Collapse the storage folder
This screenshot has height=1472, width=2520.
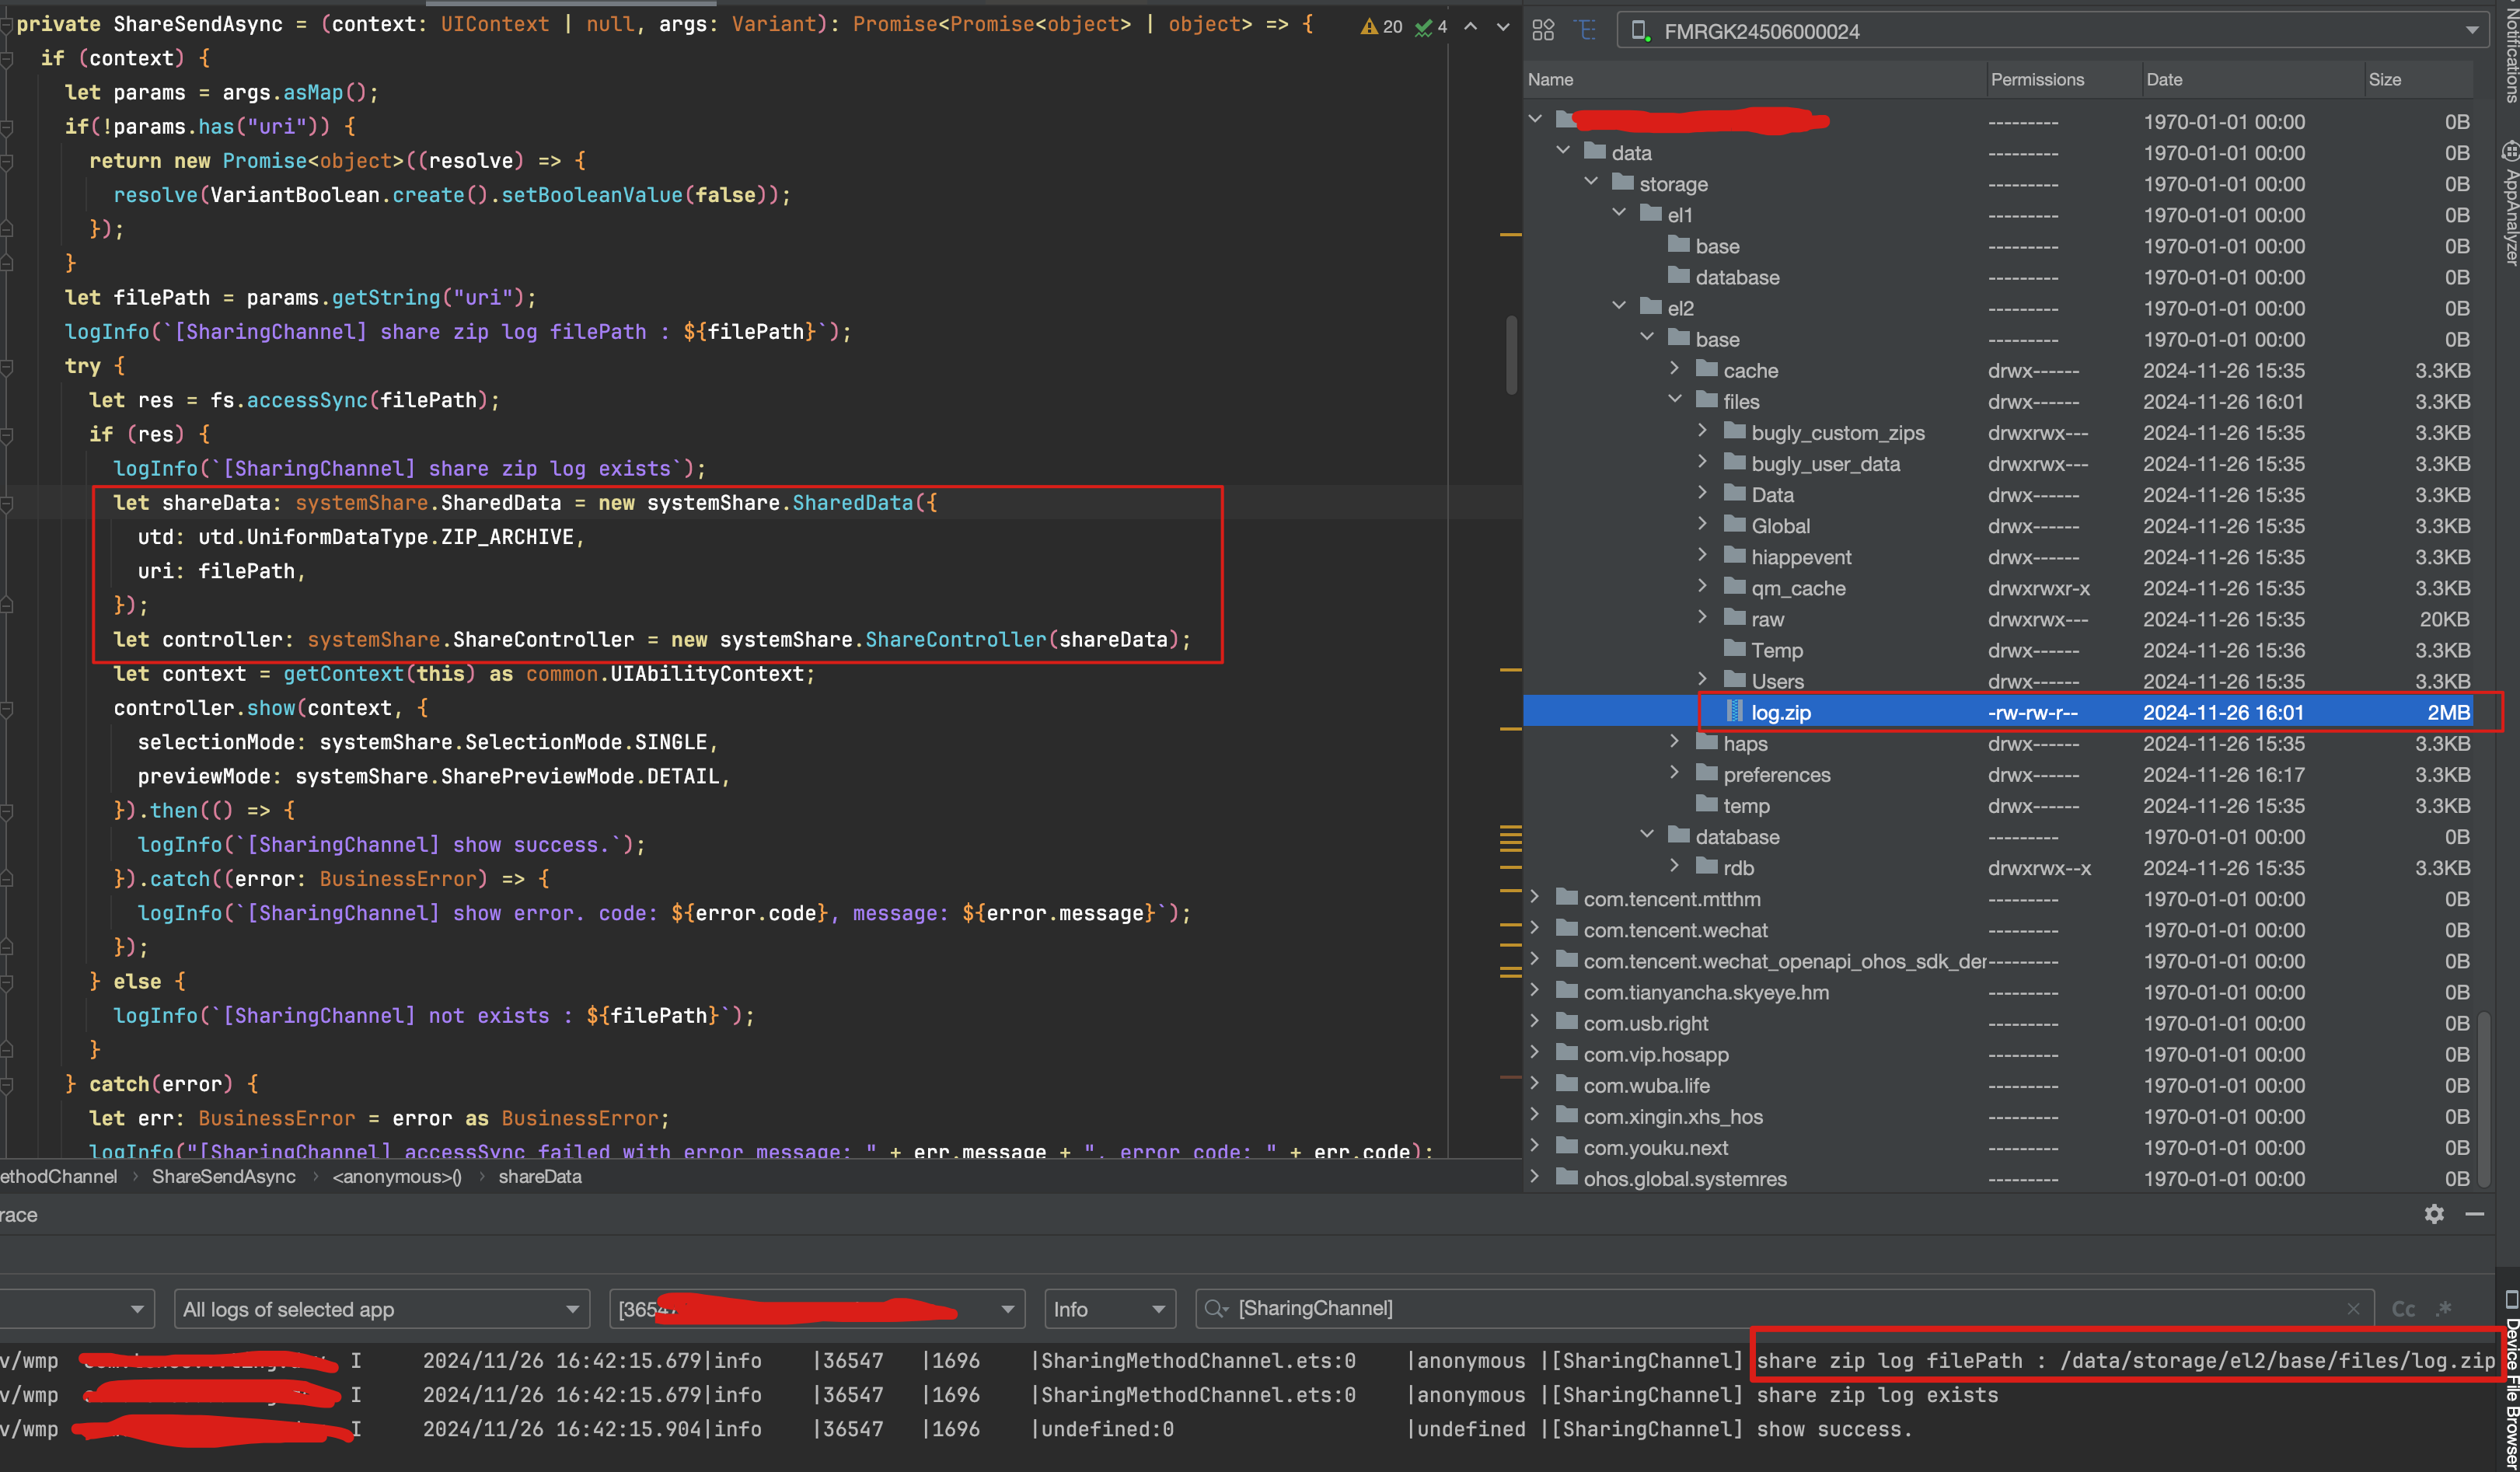tap(1591, 182)
